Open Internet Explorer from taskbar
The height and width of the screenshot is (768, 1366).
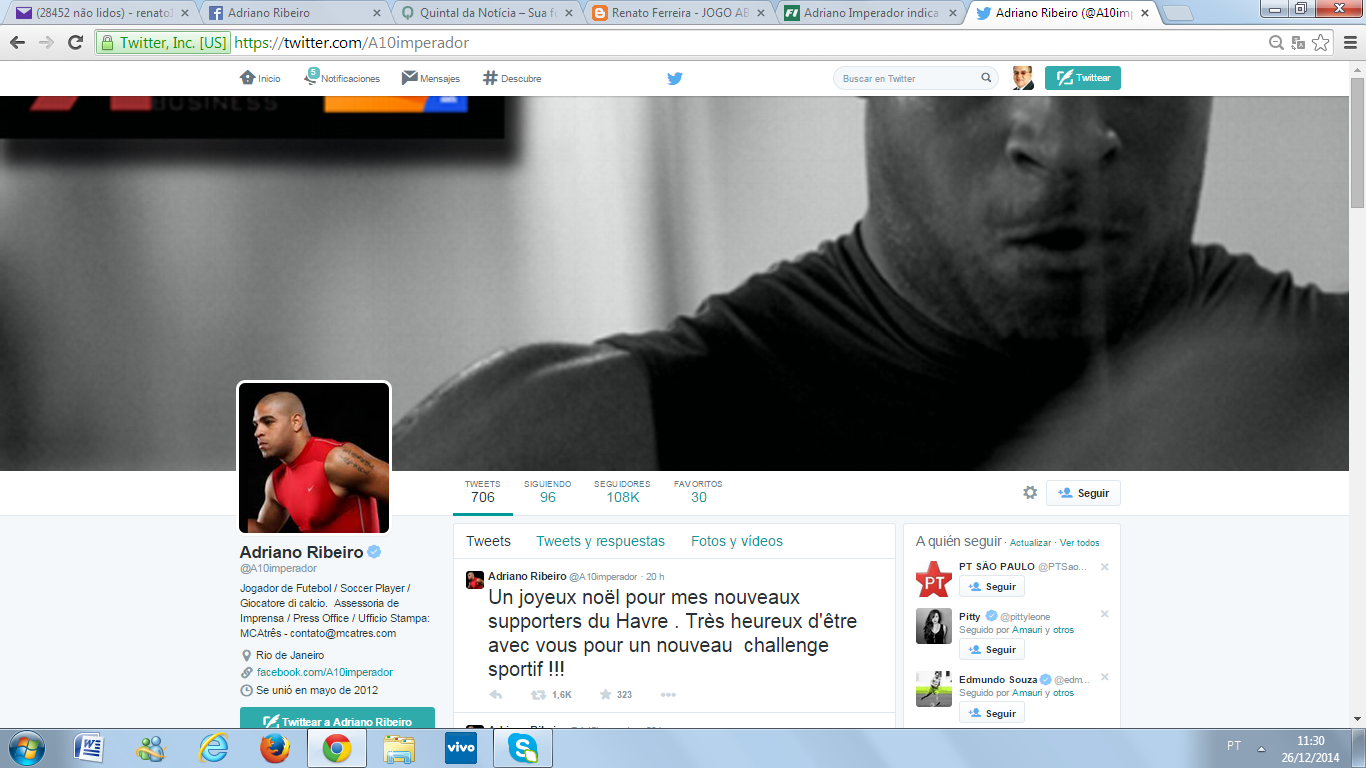click(x=213, y=748)
